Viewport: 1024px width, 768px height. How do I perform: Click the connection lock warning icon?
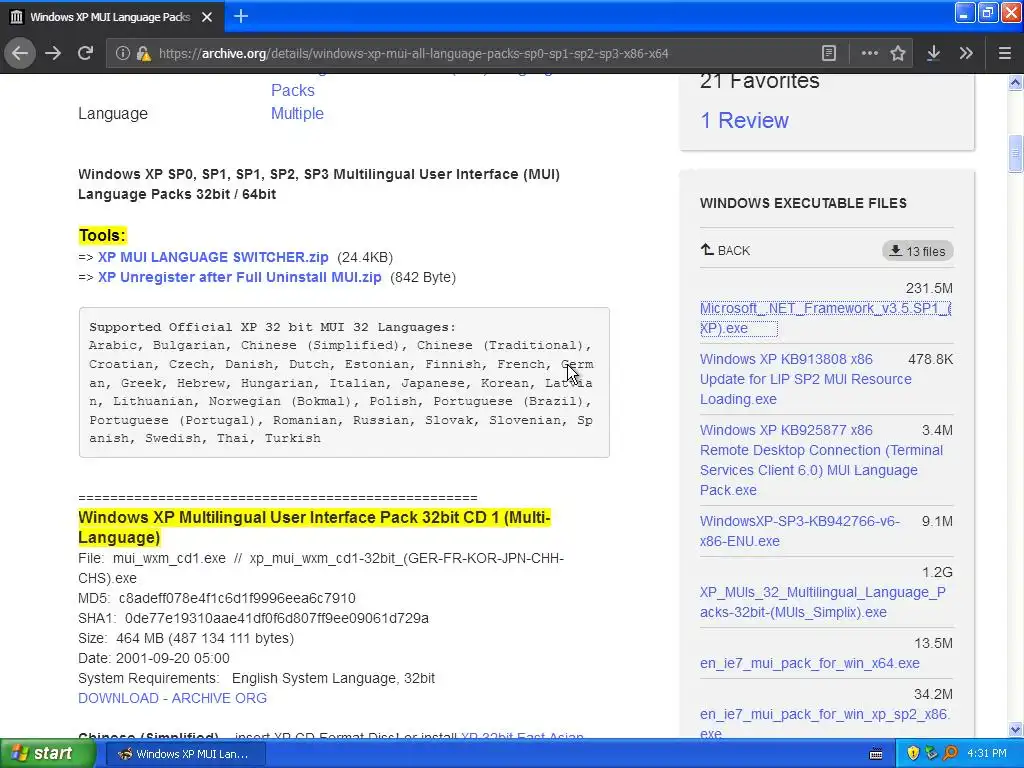(x=143, y=54)
